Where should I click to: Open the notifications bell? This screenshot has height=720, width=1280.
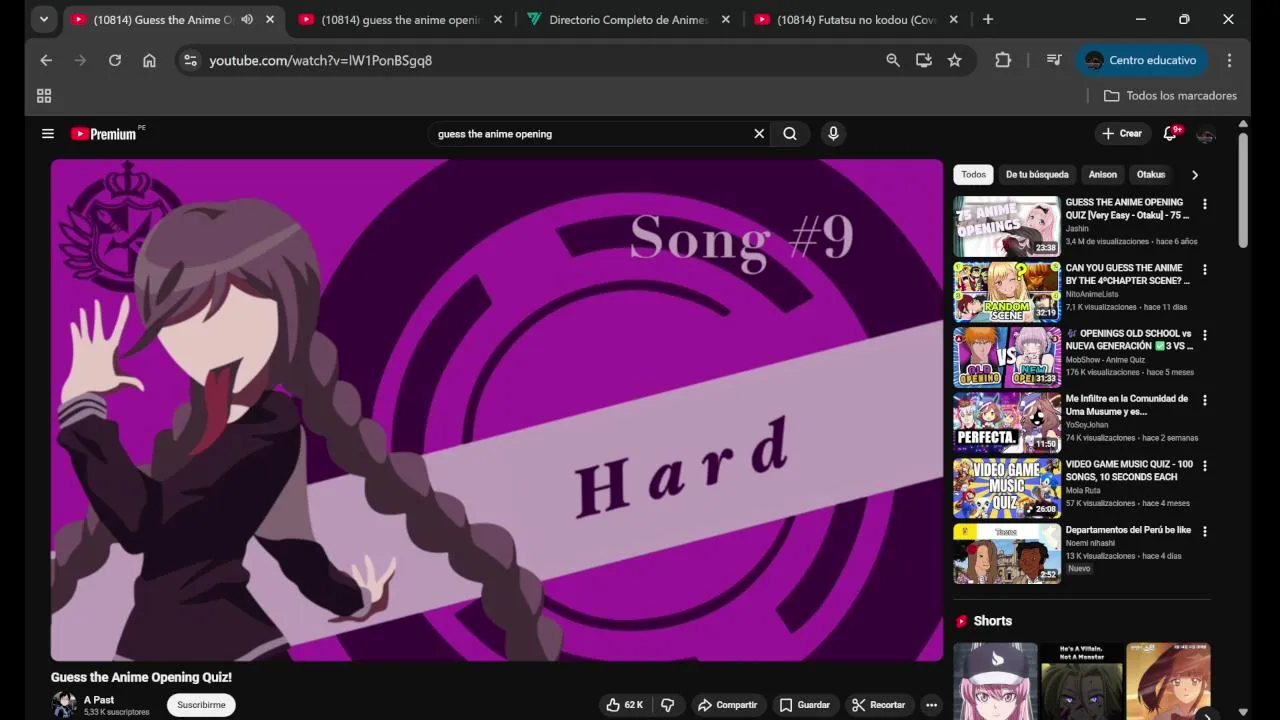(x=1170, y=134)
